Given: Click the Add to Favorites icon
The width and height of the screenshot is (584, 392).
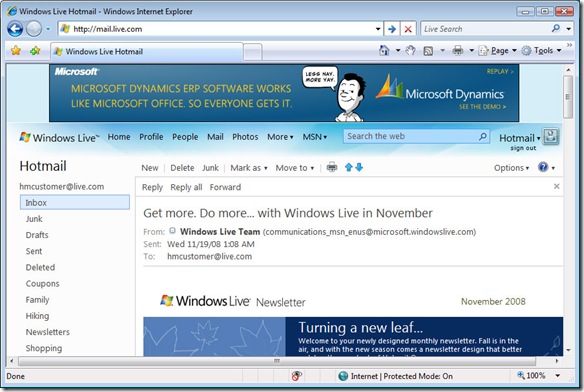Looking at the screenshot, I should coord(35,50).
